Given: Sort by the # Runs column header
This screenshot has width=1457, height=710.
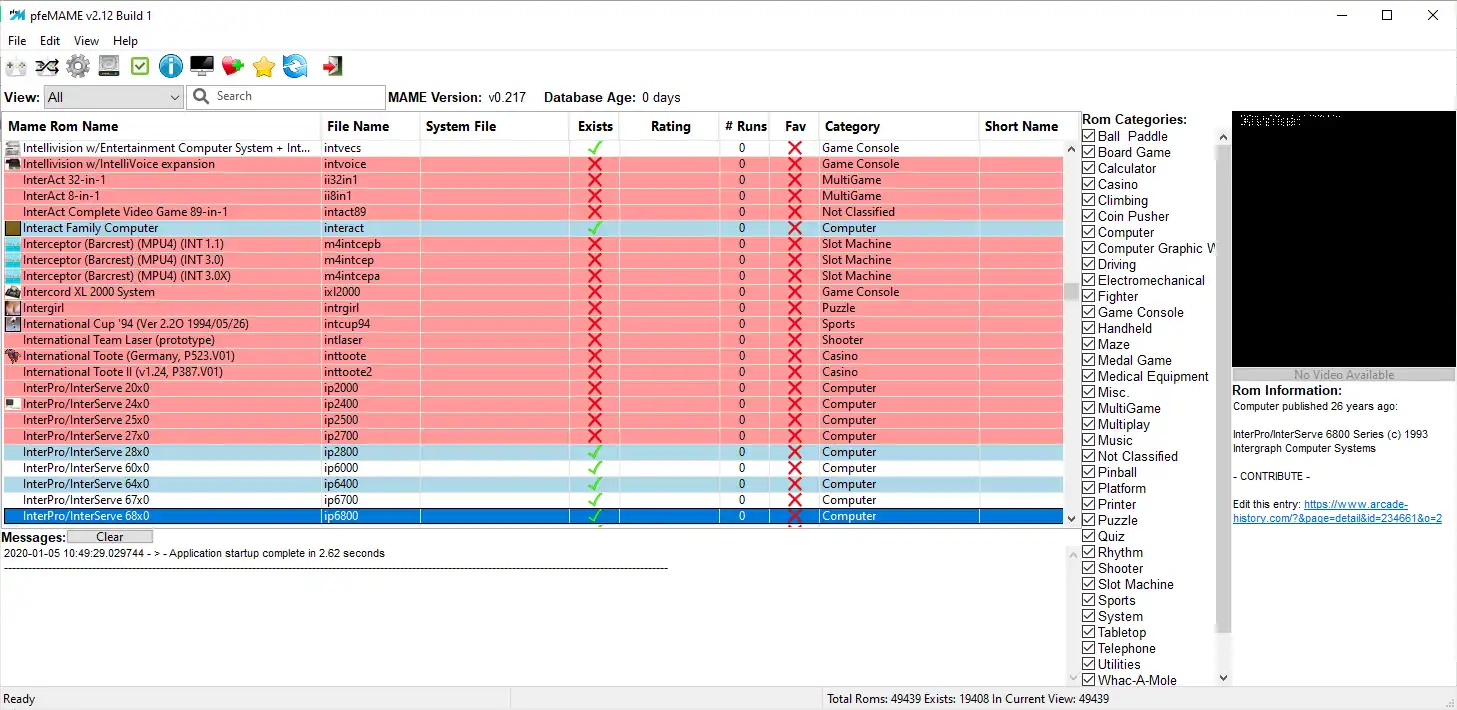Looking at the screenshot, I should pos(745,126).
